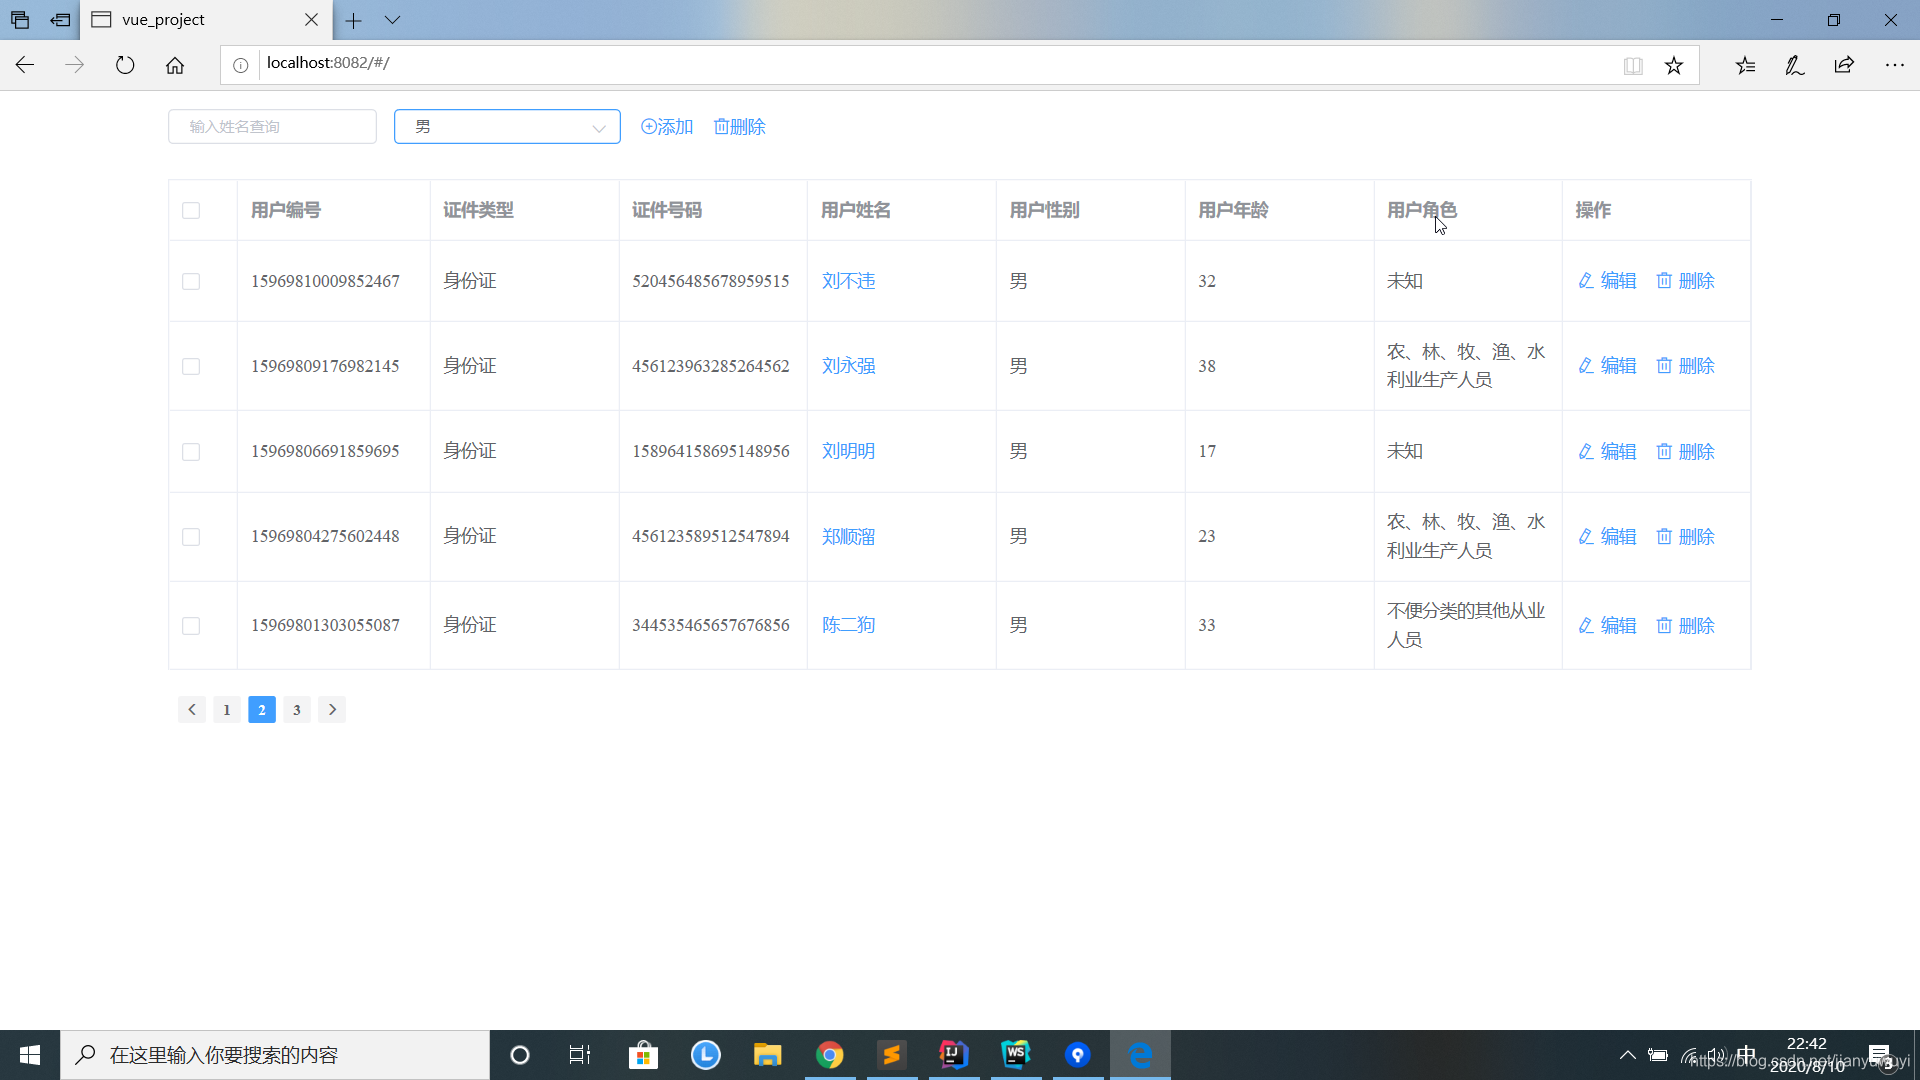Click the browser forward arrow

75,65
